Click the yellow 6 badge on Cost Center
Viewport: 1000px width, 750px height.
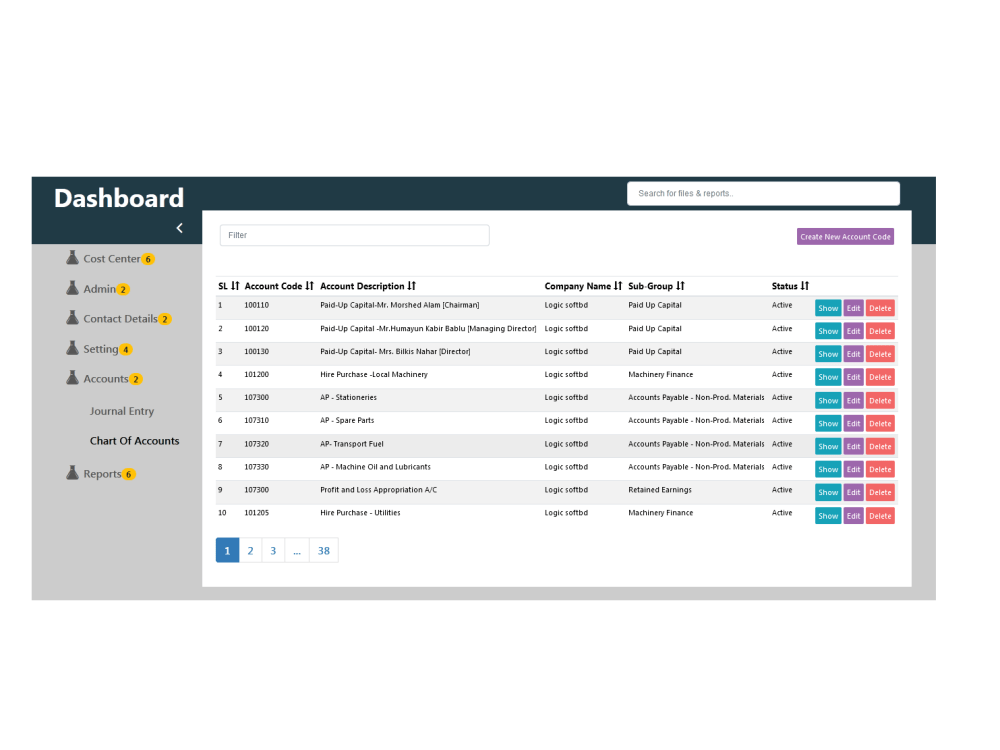pos(148,259)
